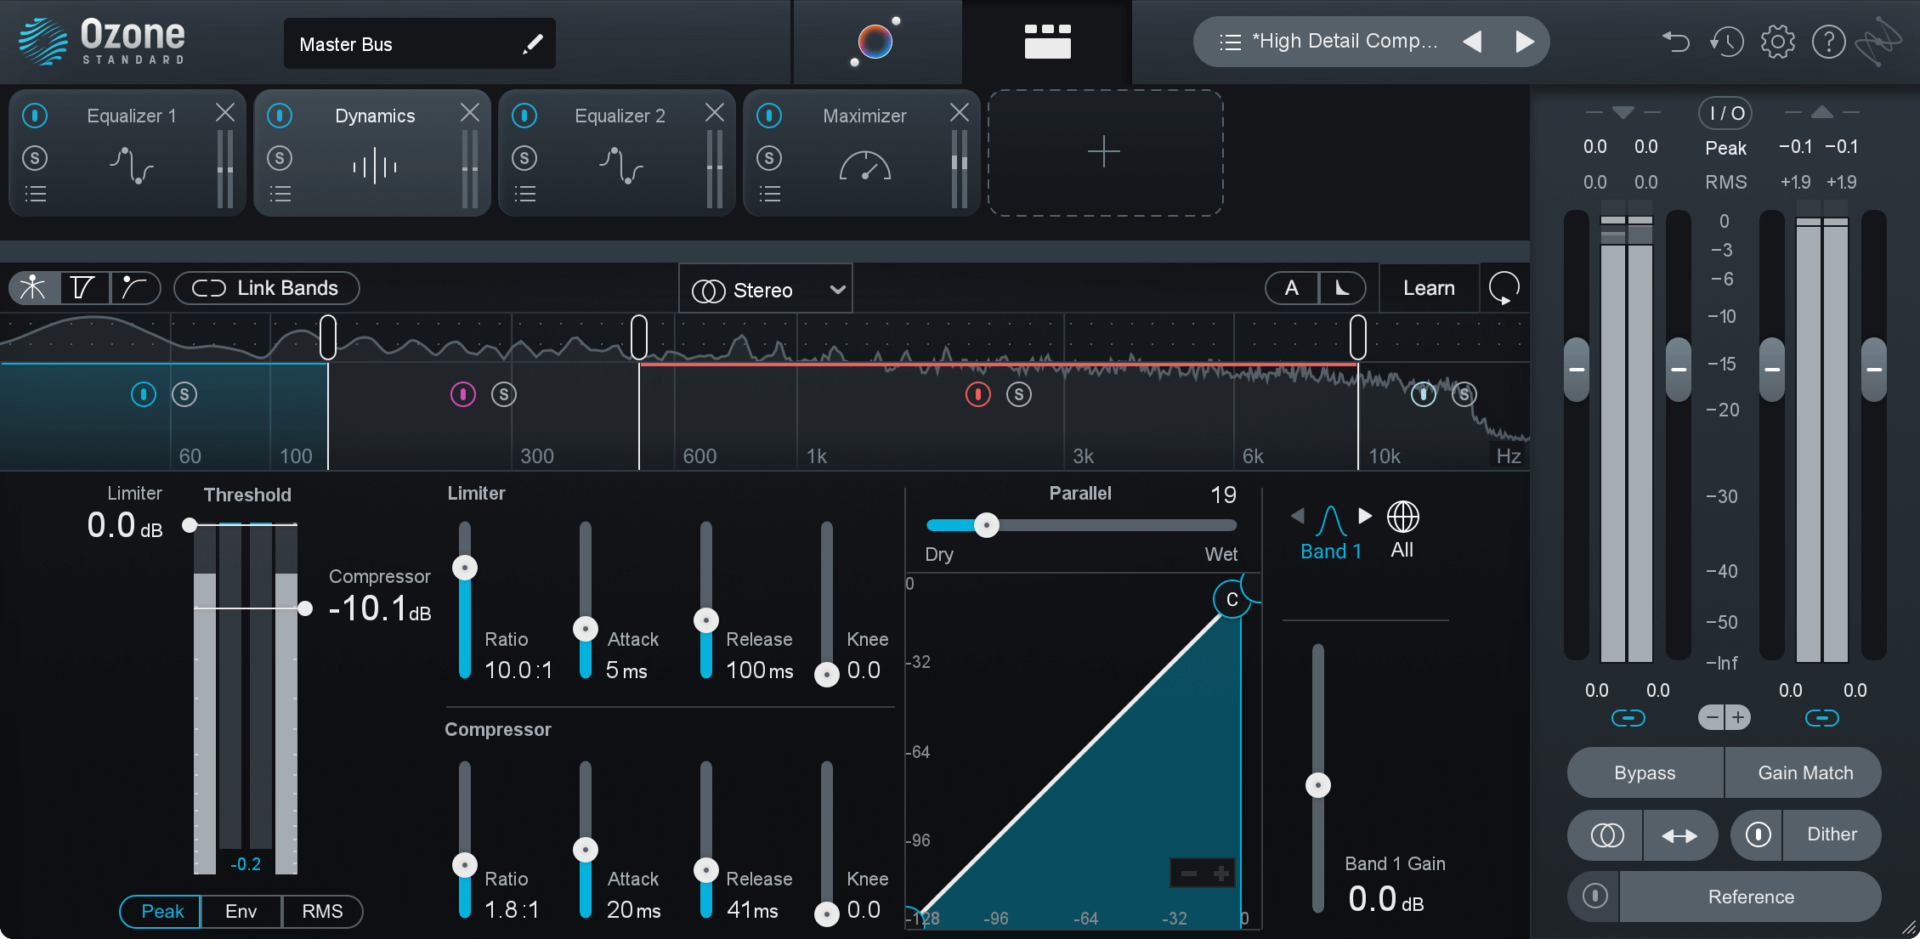Click the undo arrow icon
Screen dimensions: 1920x939
pyautogui.click(x=1677, y=42)
